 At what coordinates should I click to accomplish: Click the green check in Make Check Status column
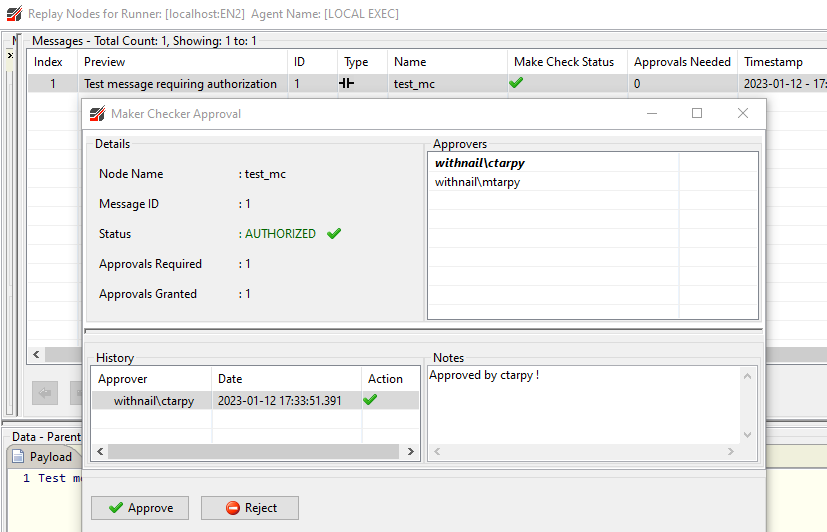[x=516, y=84]
